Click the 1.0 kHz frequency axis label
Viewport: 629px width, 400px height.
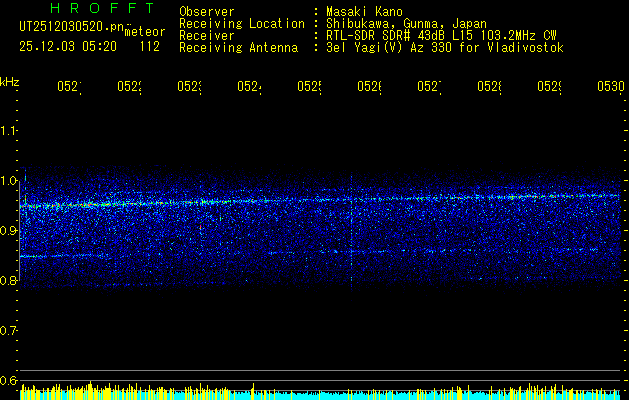9,181
